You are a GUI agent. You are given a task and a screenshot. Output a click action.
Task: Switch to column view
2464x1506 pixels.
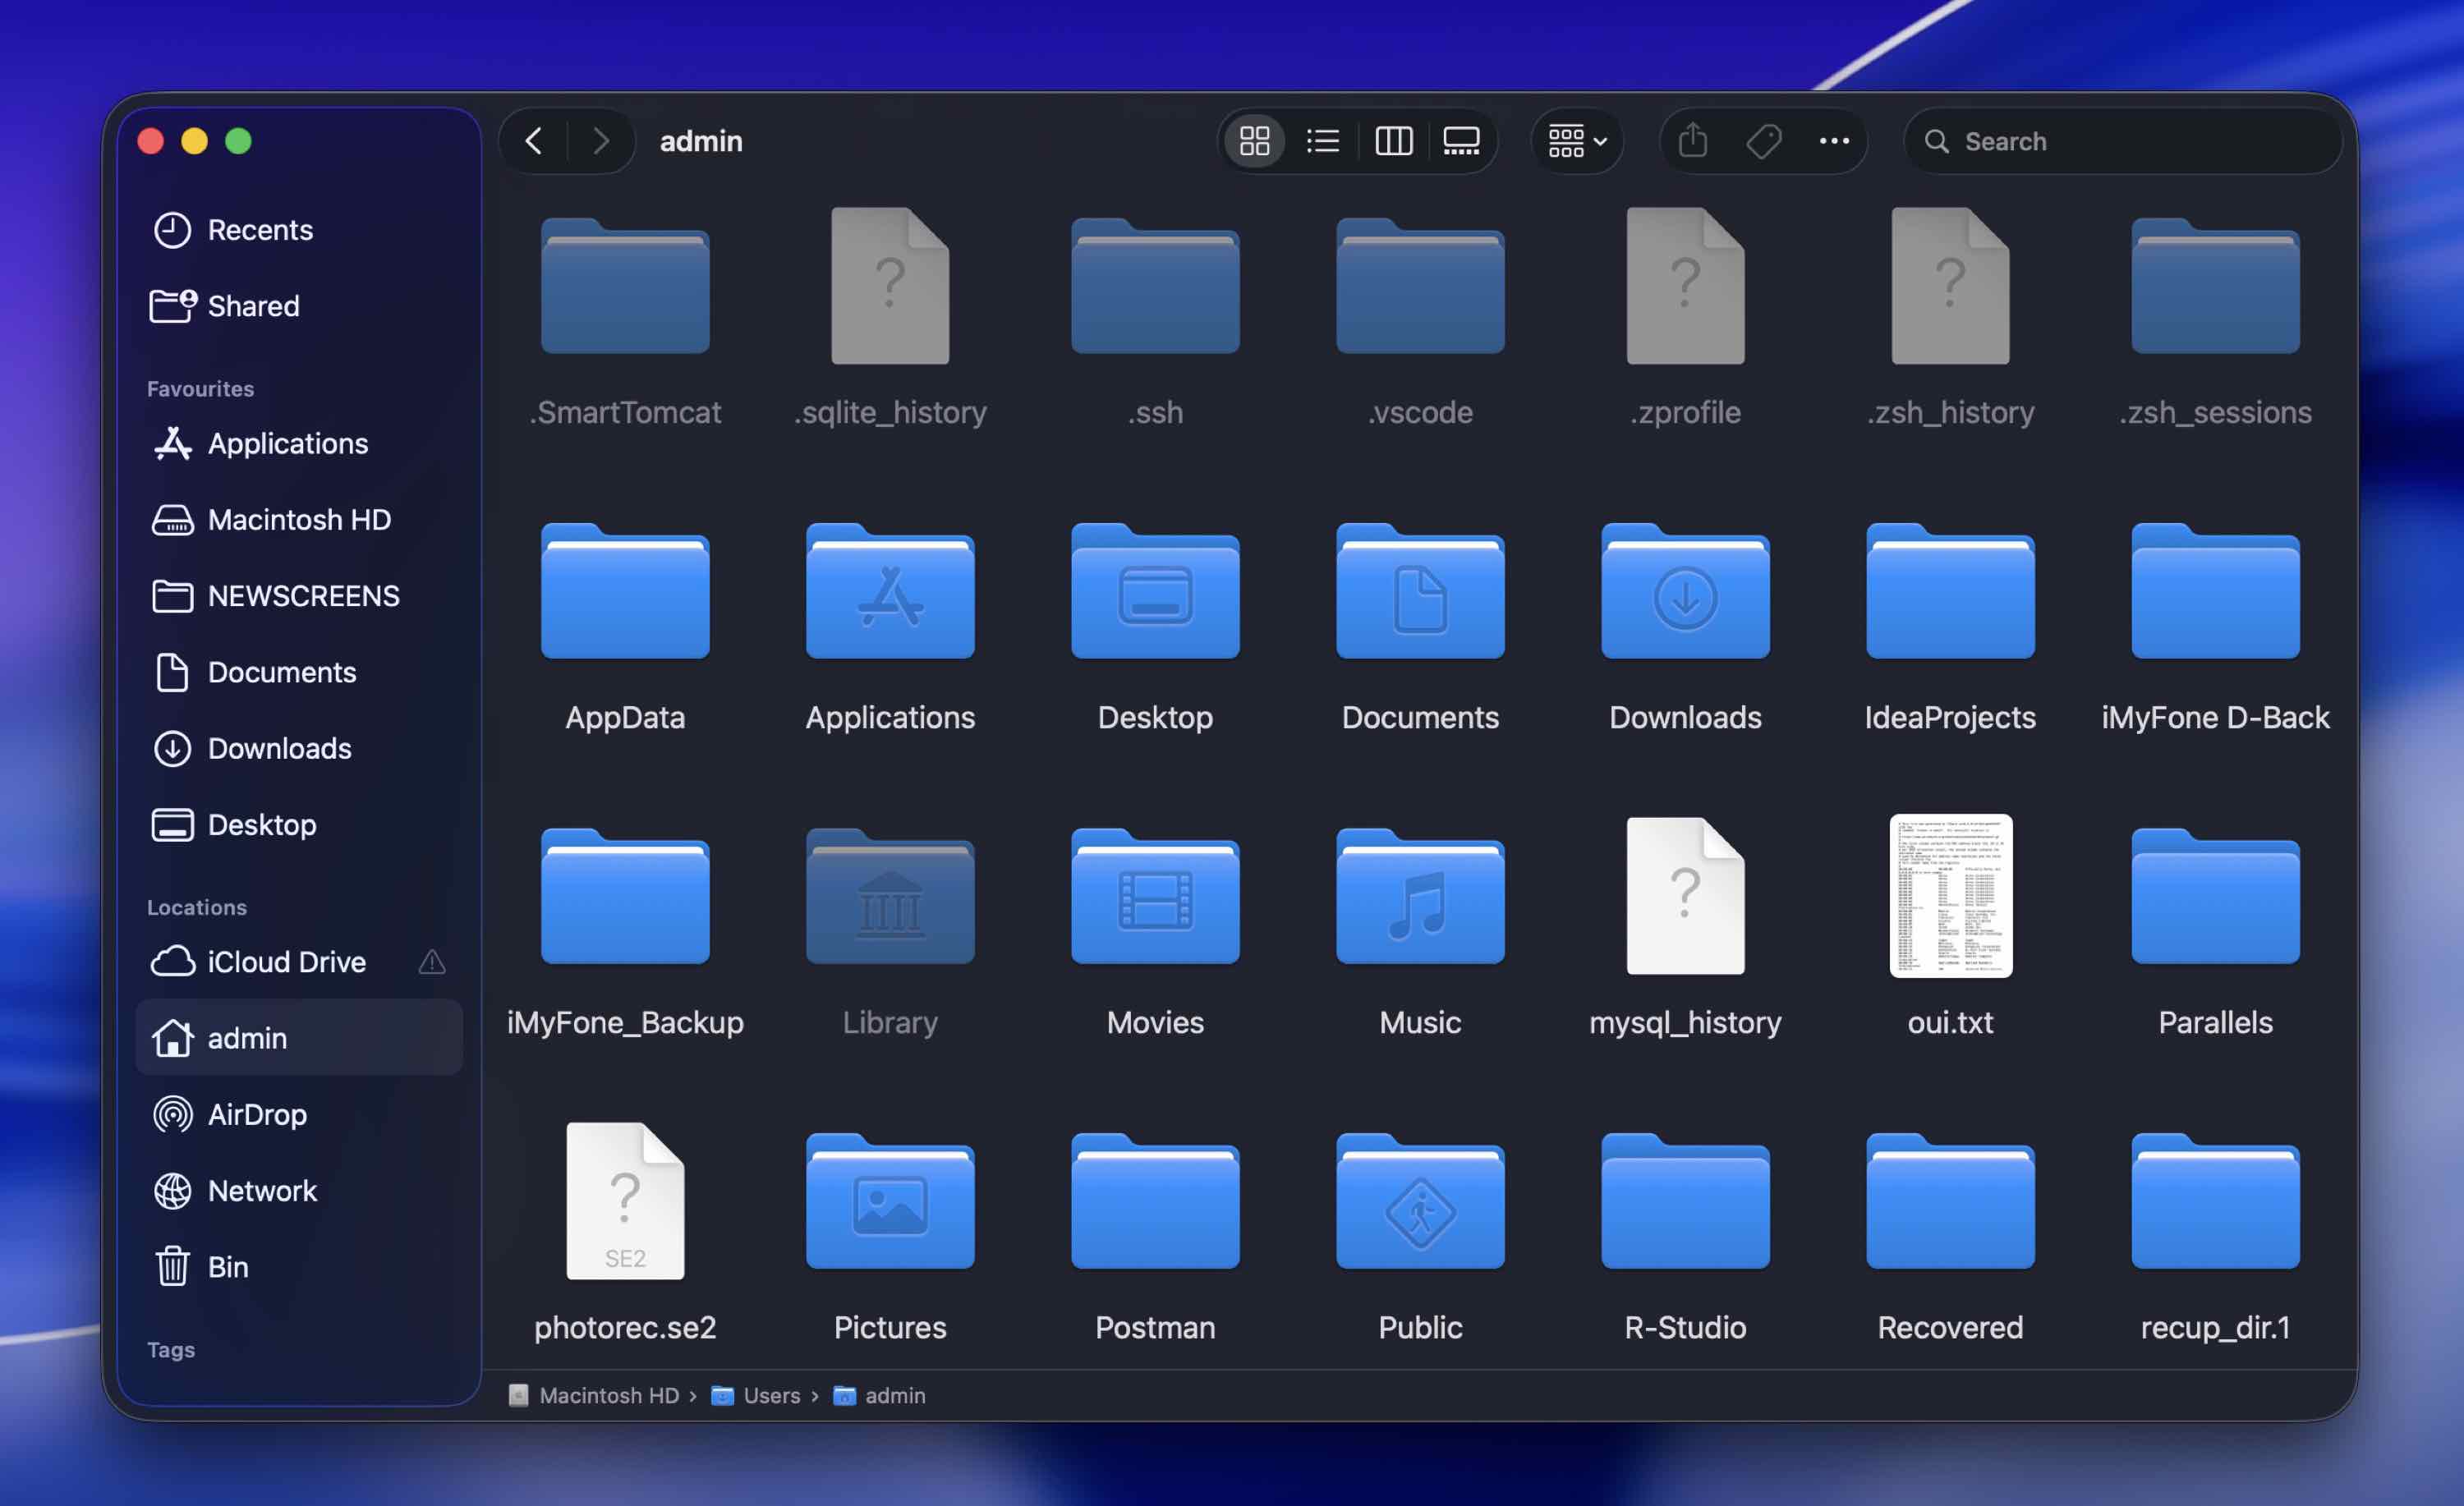coord(1393,141)
